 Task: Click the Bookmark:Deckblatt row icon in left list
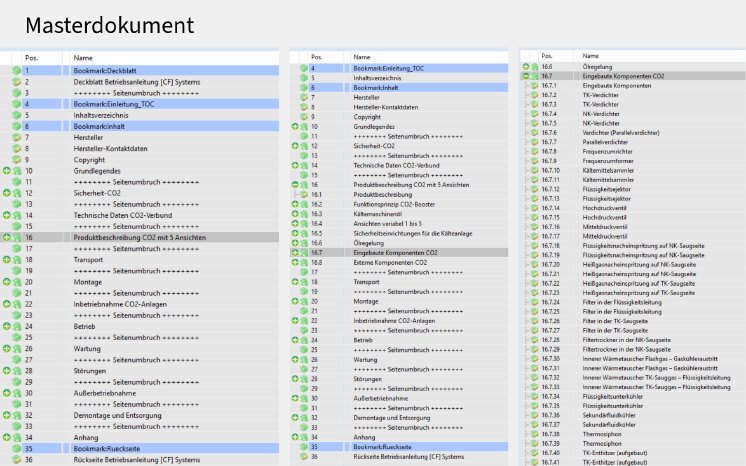coord(17,70)
